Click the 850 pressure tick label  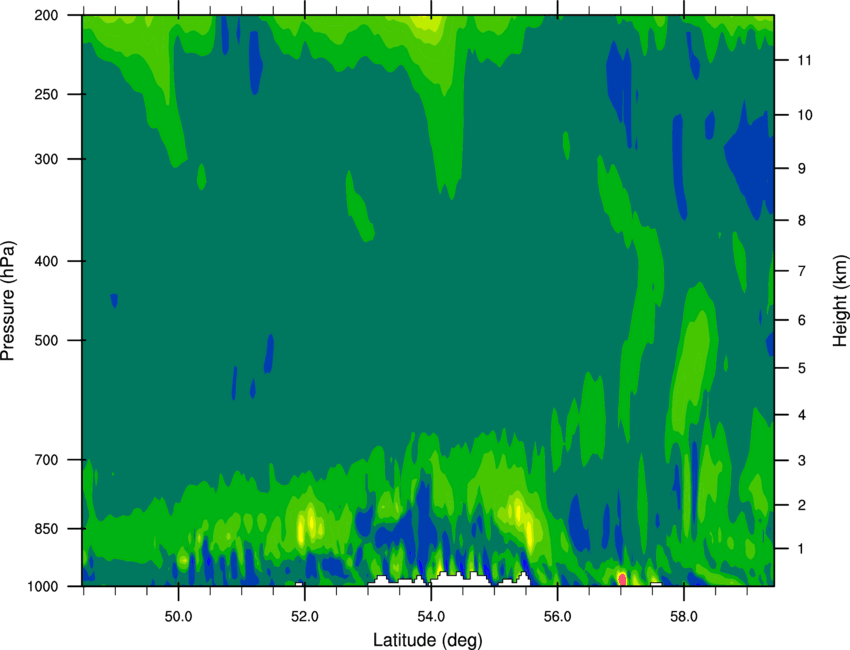point(46,529)
